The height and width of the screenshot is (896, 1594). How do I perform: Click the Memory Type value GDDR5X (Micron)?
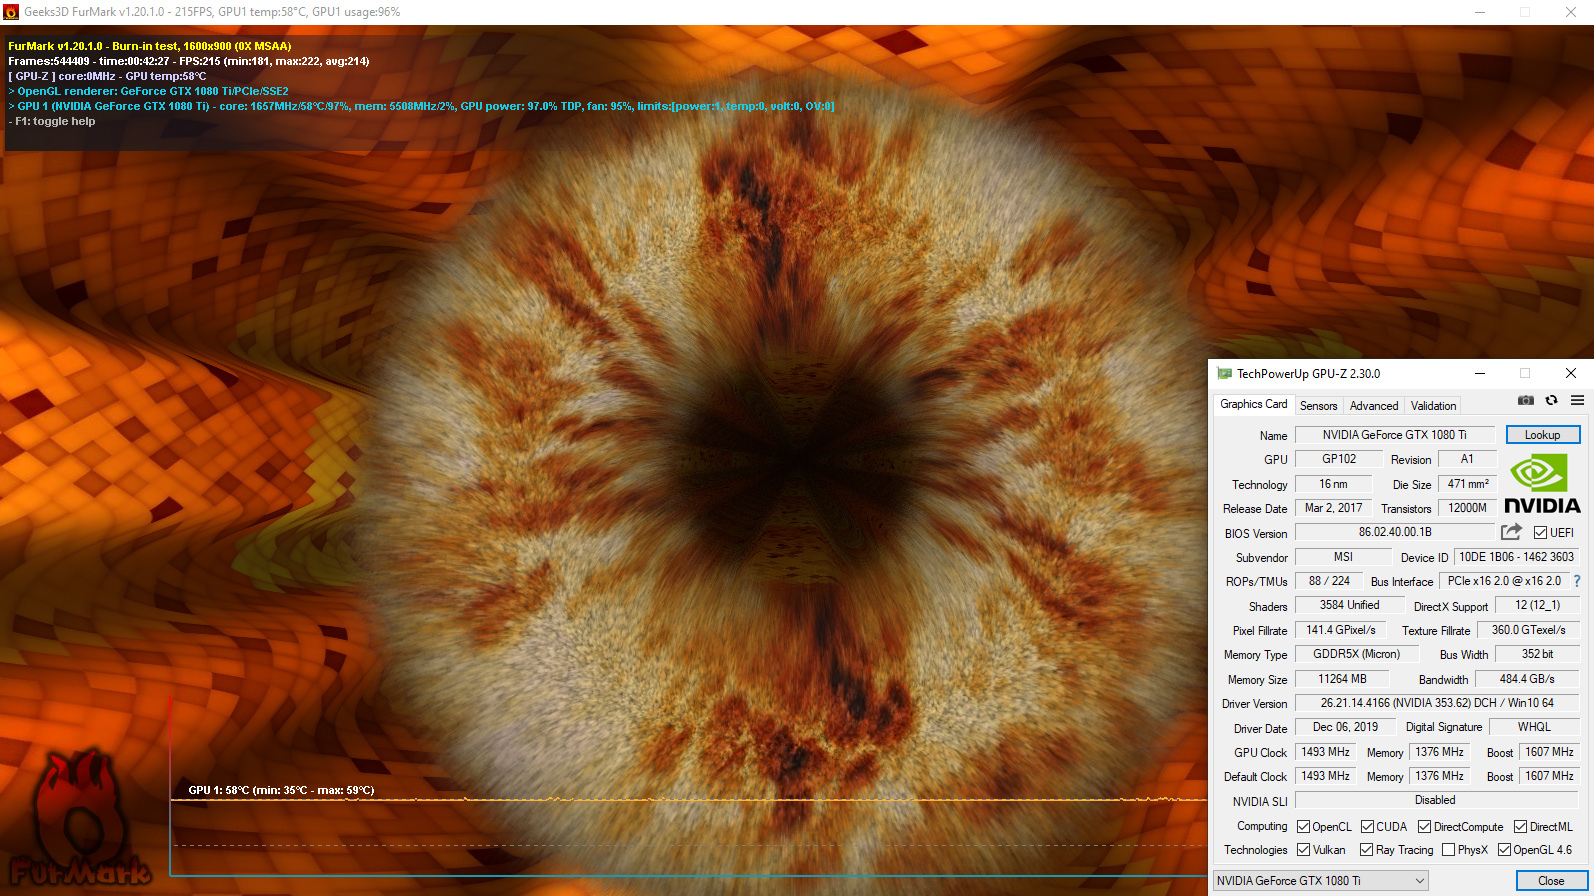click(x=1356, y=654)
